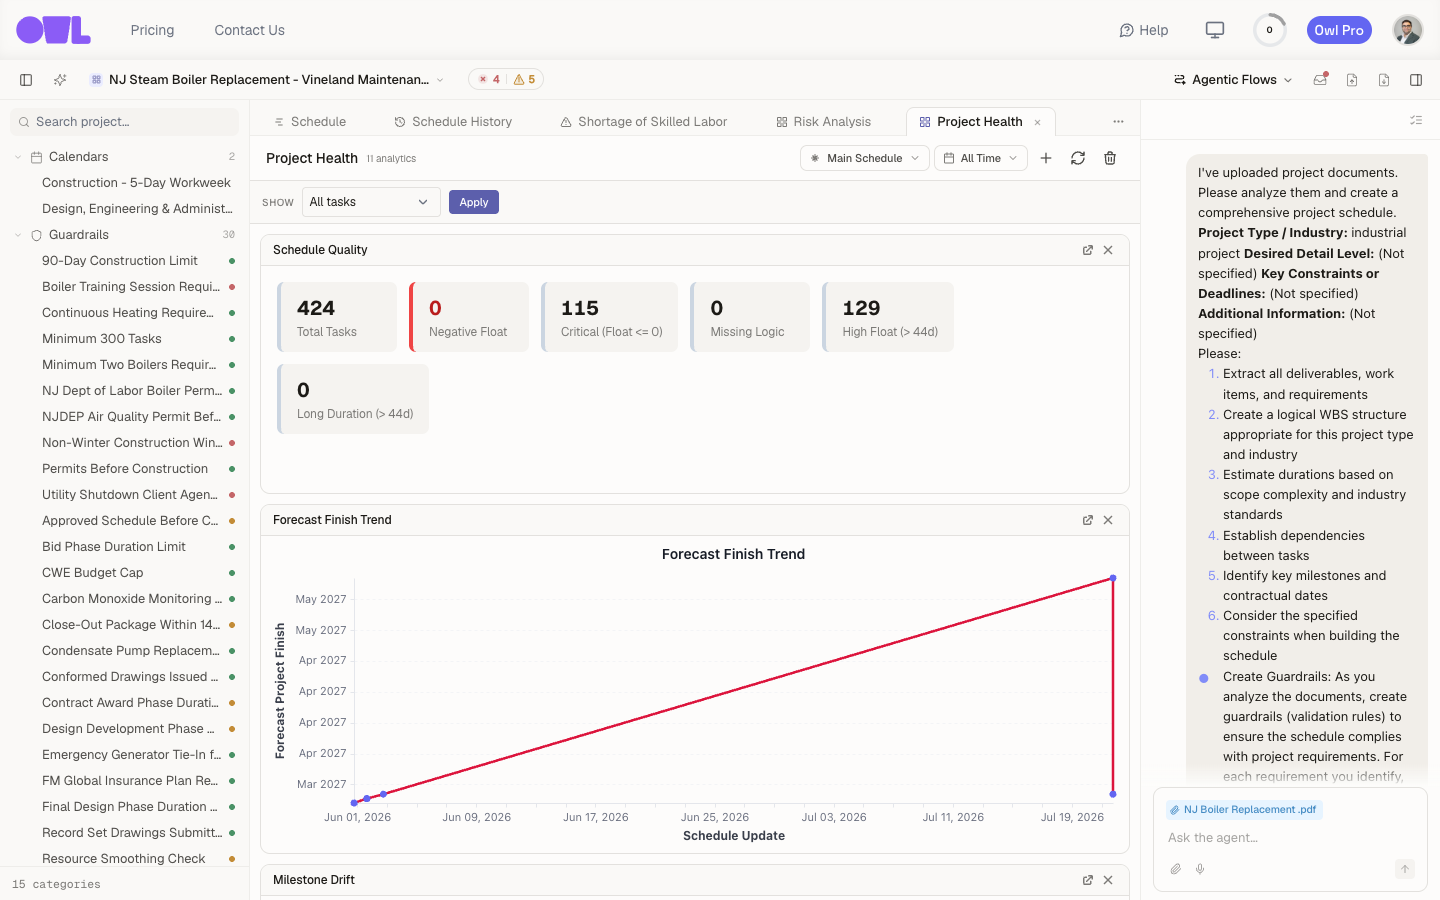The image size is (1440, 900).
Task: Close the Project Health tab
Action: point(1038,122)
